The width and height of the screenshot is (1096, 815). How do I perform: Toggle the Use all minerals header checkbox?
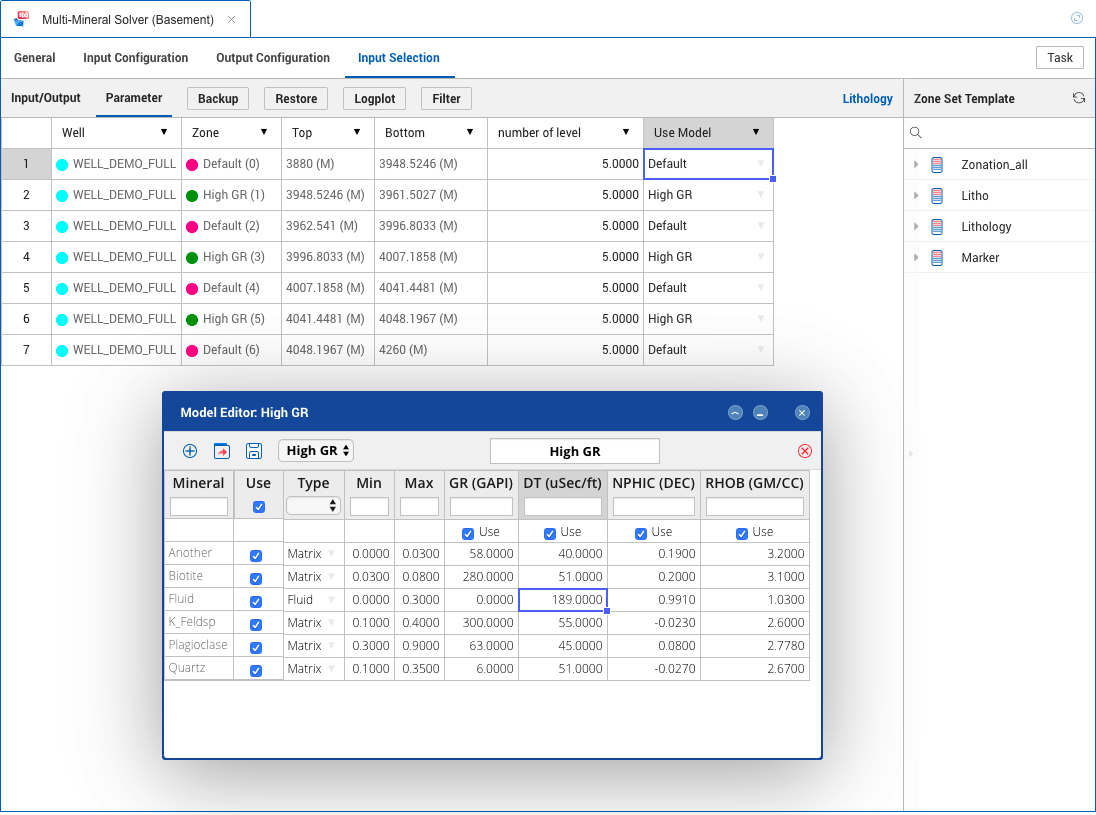tap(259, 507)
